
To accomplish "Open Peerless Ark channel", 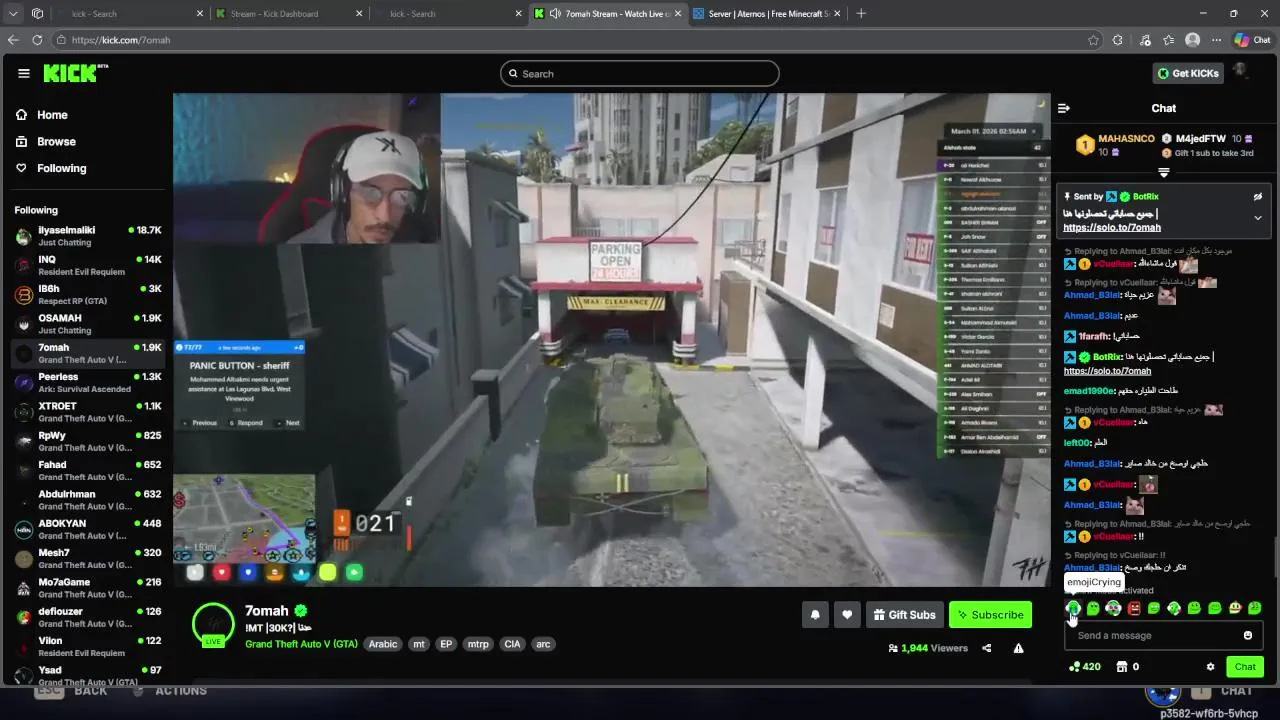I will point(88,382).
